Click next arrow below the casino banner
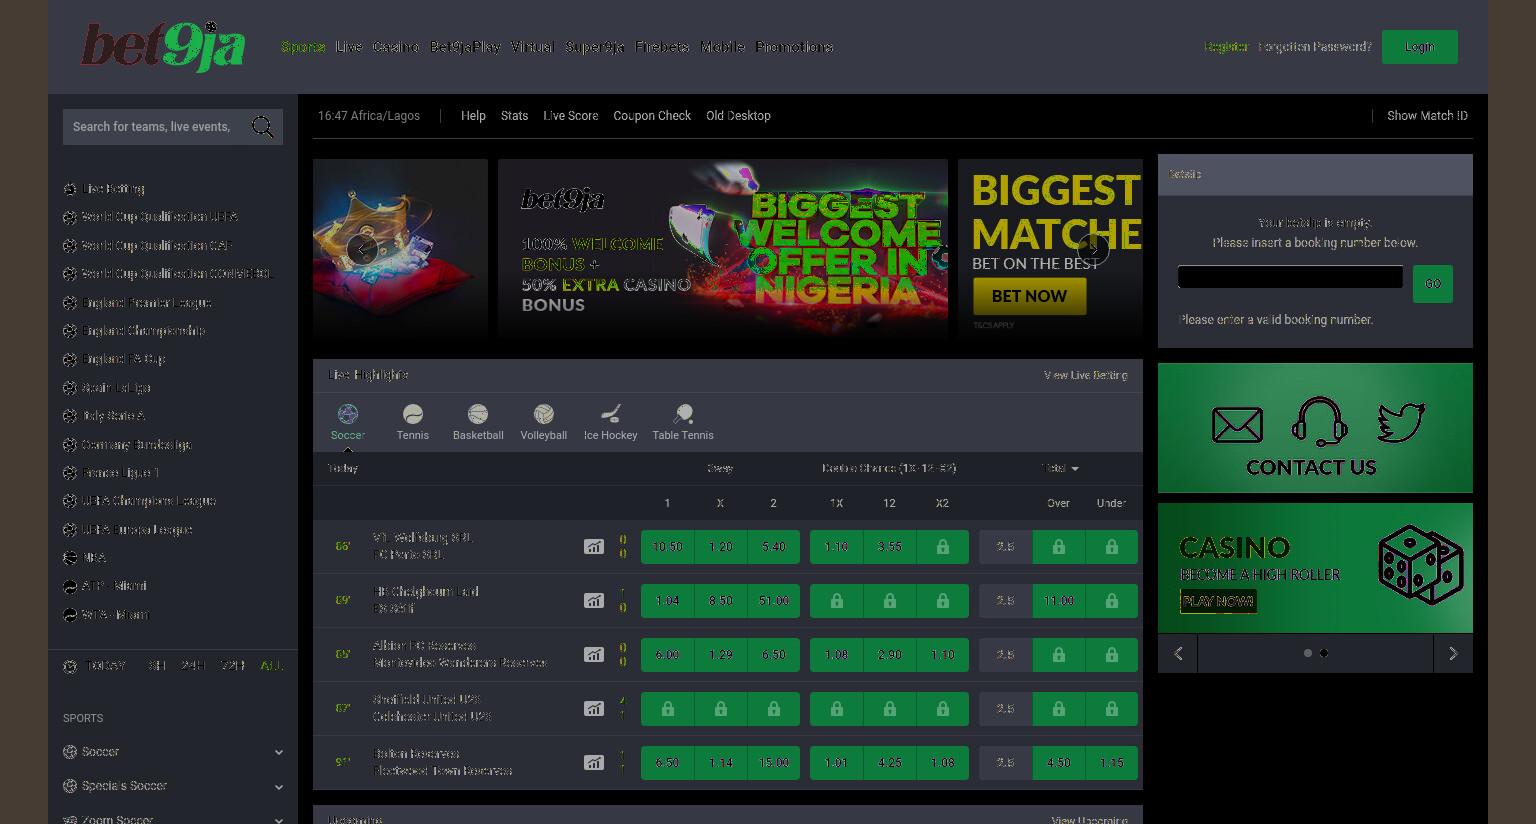The height and width of the screenshot is (824, 1536). click(x=1453, y=653)
